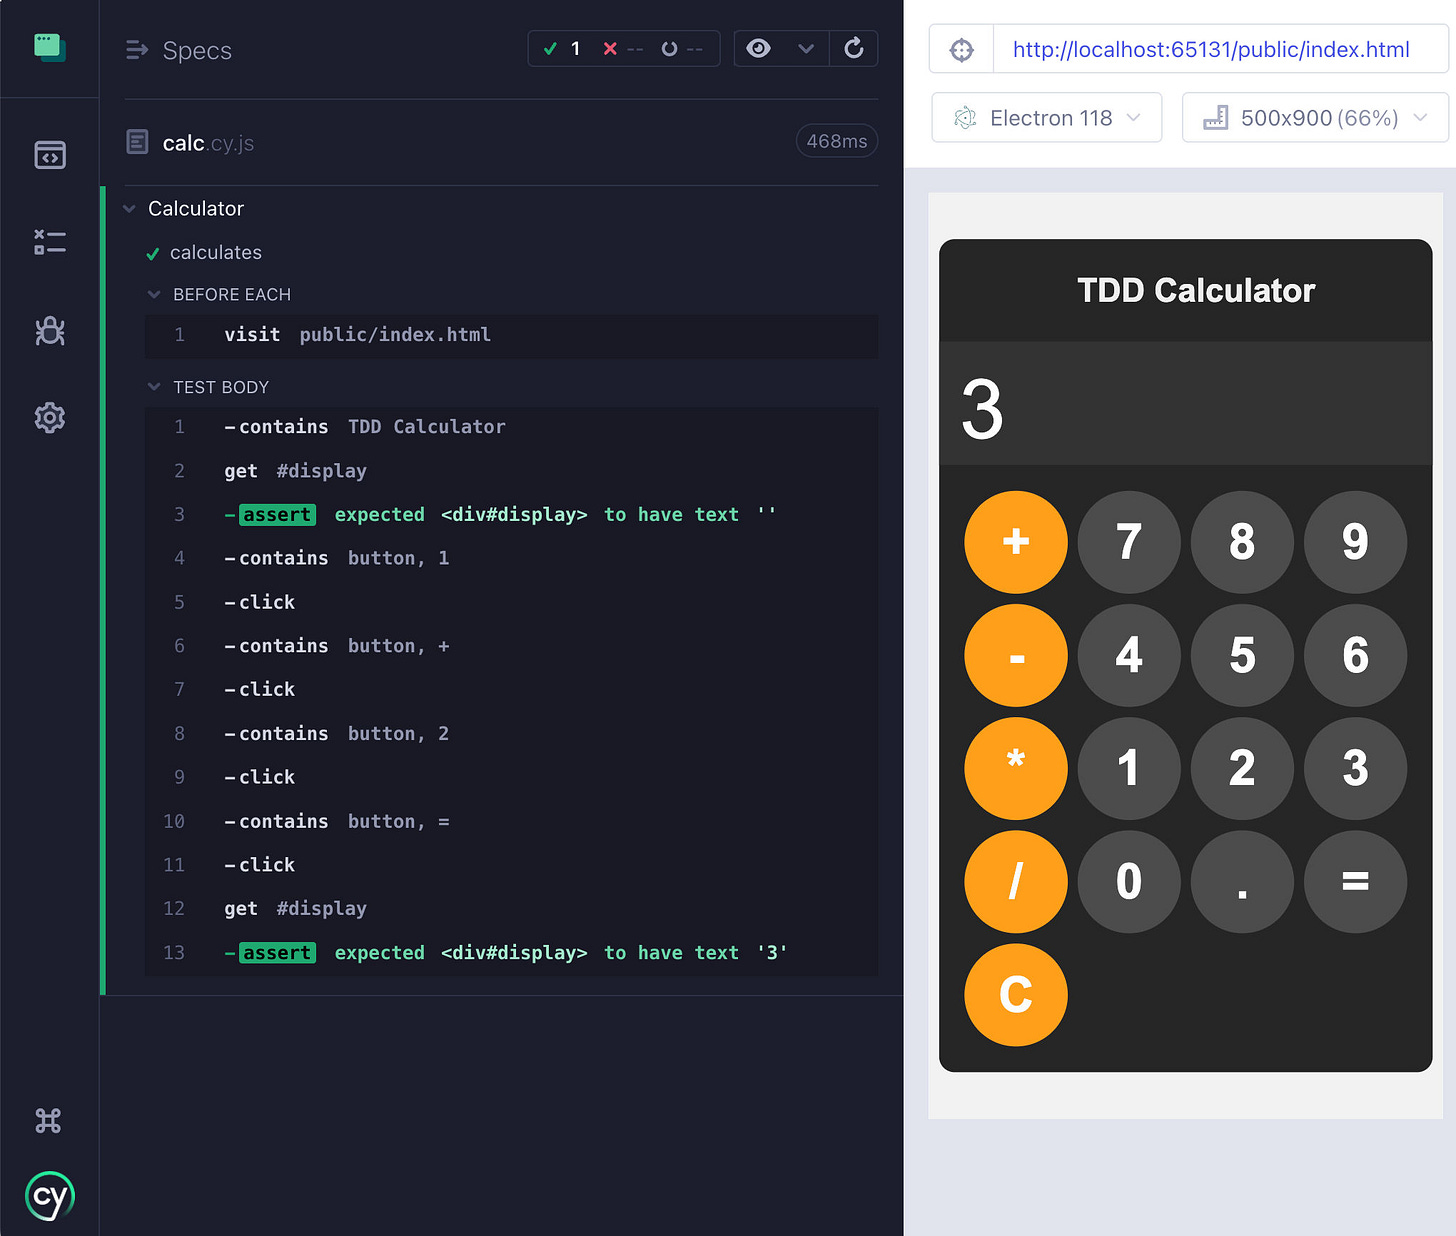Select the click command on line 9

coord(512,777)
